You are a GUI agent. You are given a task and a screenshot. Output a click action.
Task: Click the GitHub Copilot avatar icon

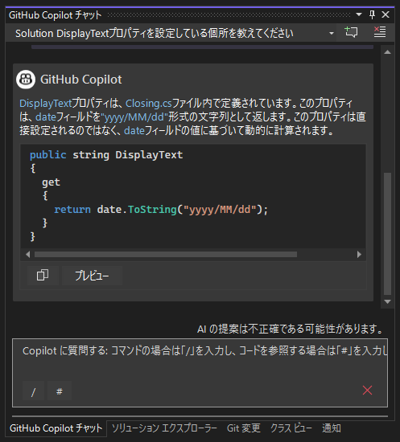(x=26, y=79)
